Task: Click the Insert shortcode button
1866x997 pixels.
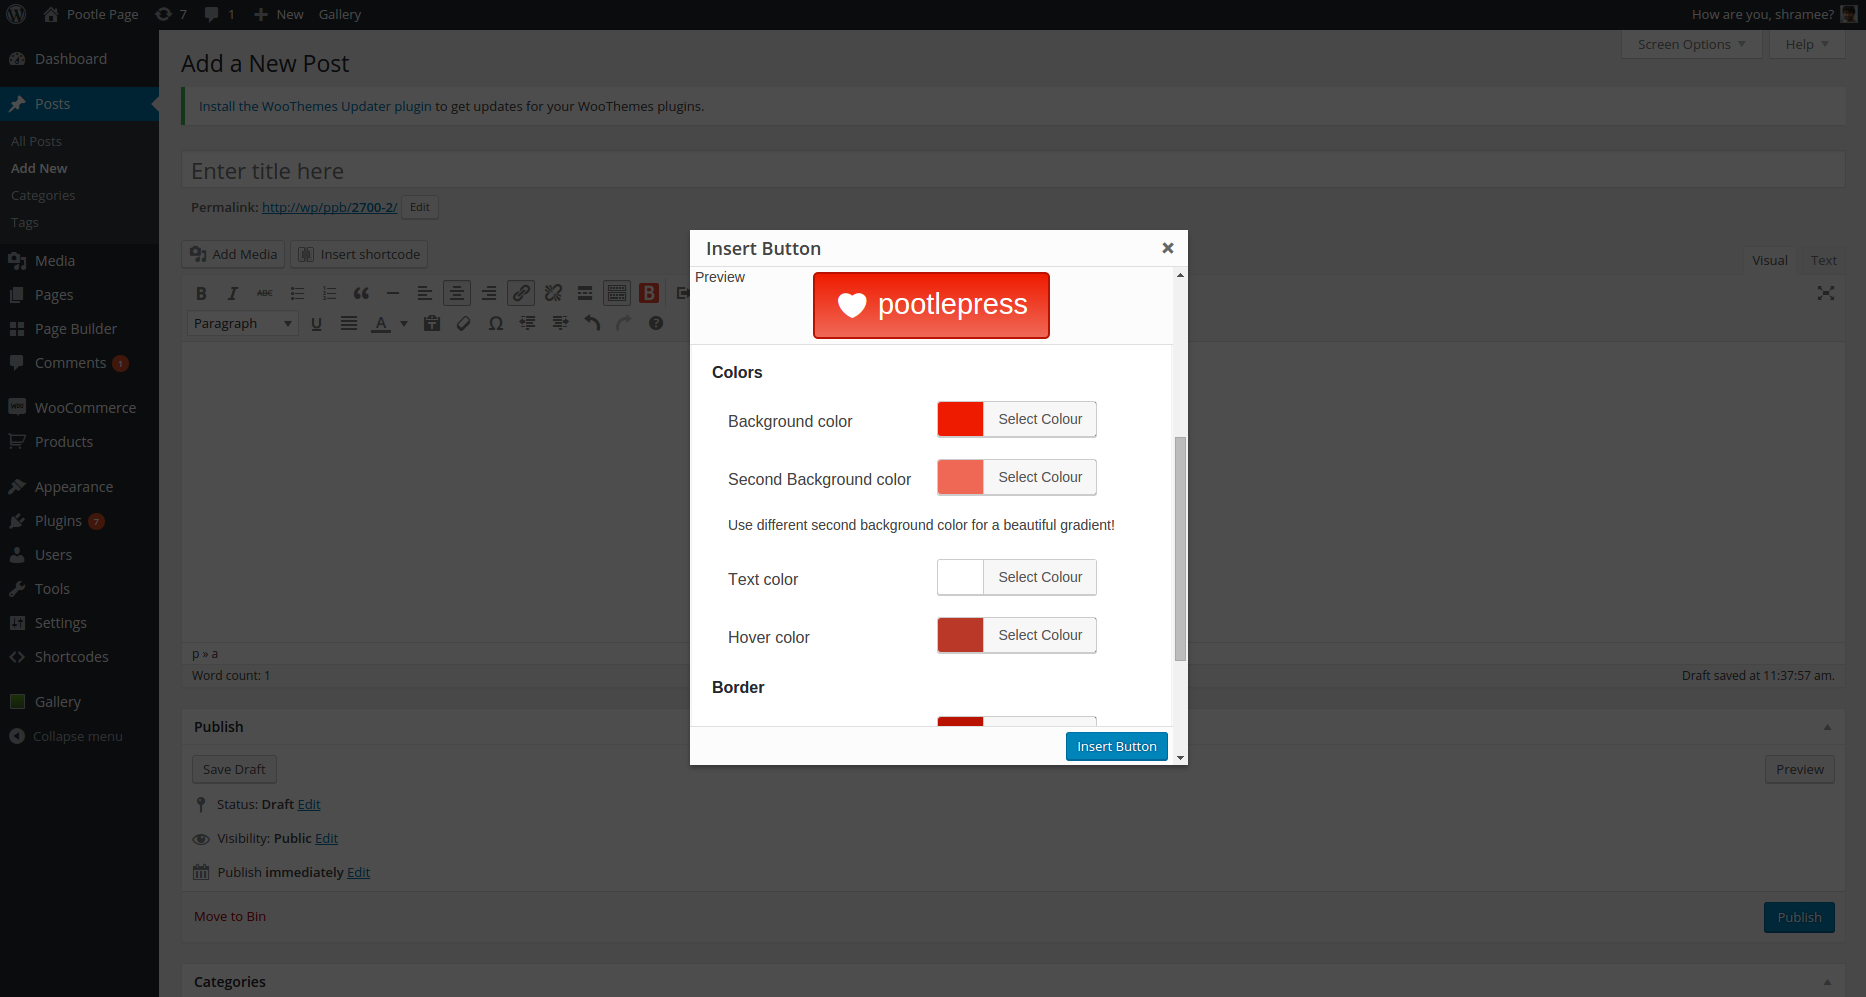Action: click(x=359, y=254)
